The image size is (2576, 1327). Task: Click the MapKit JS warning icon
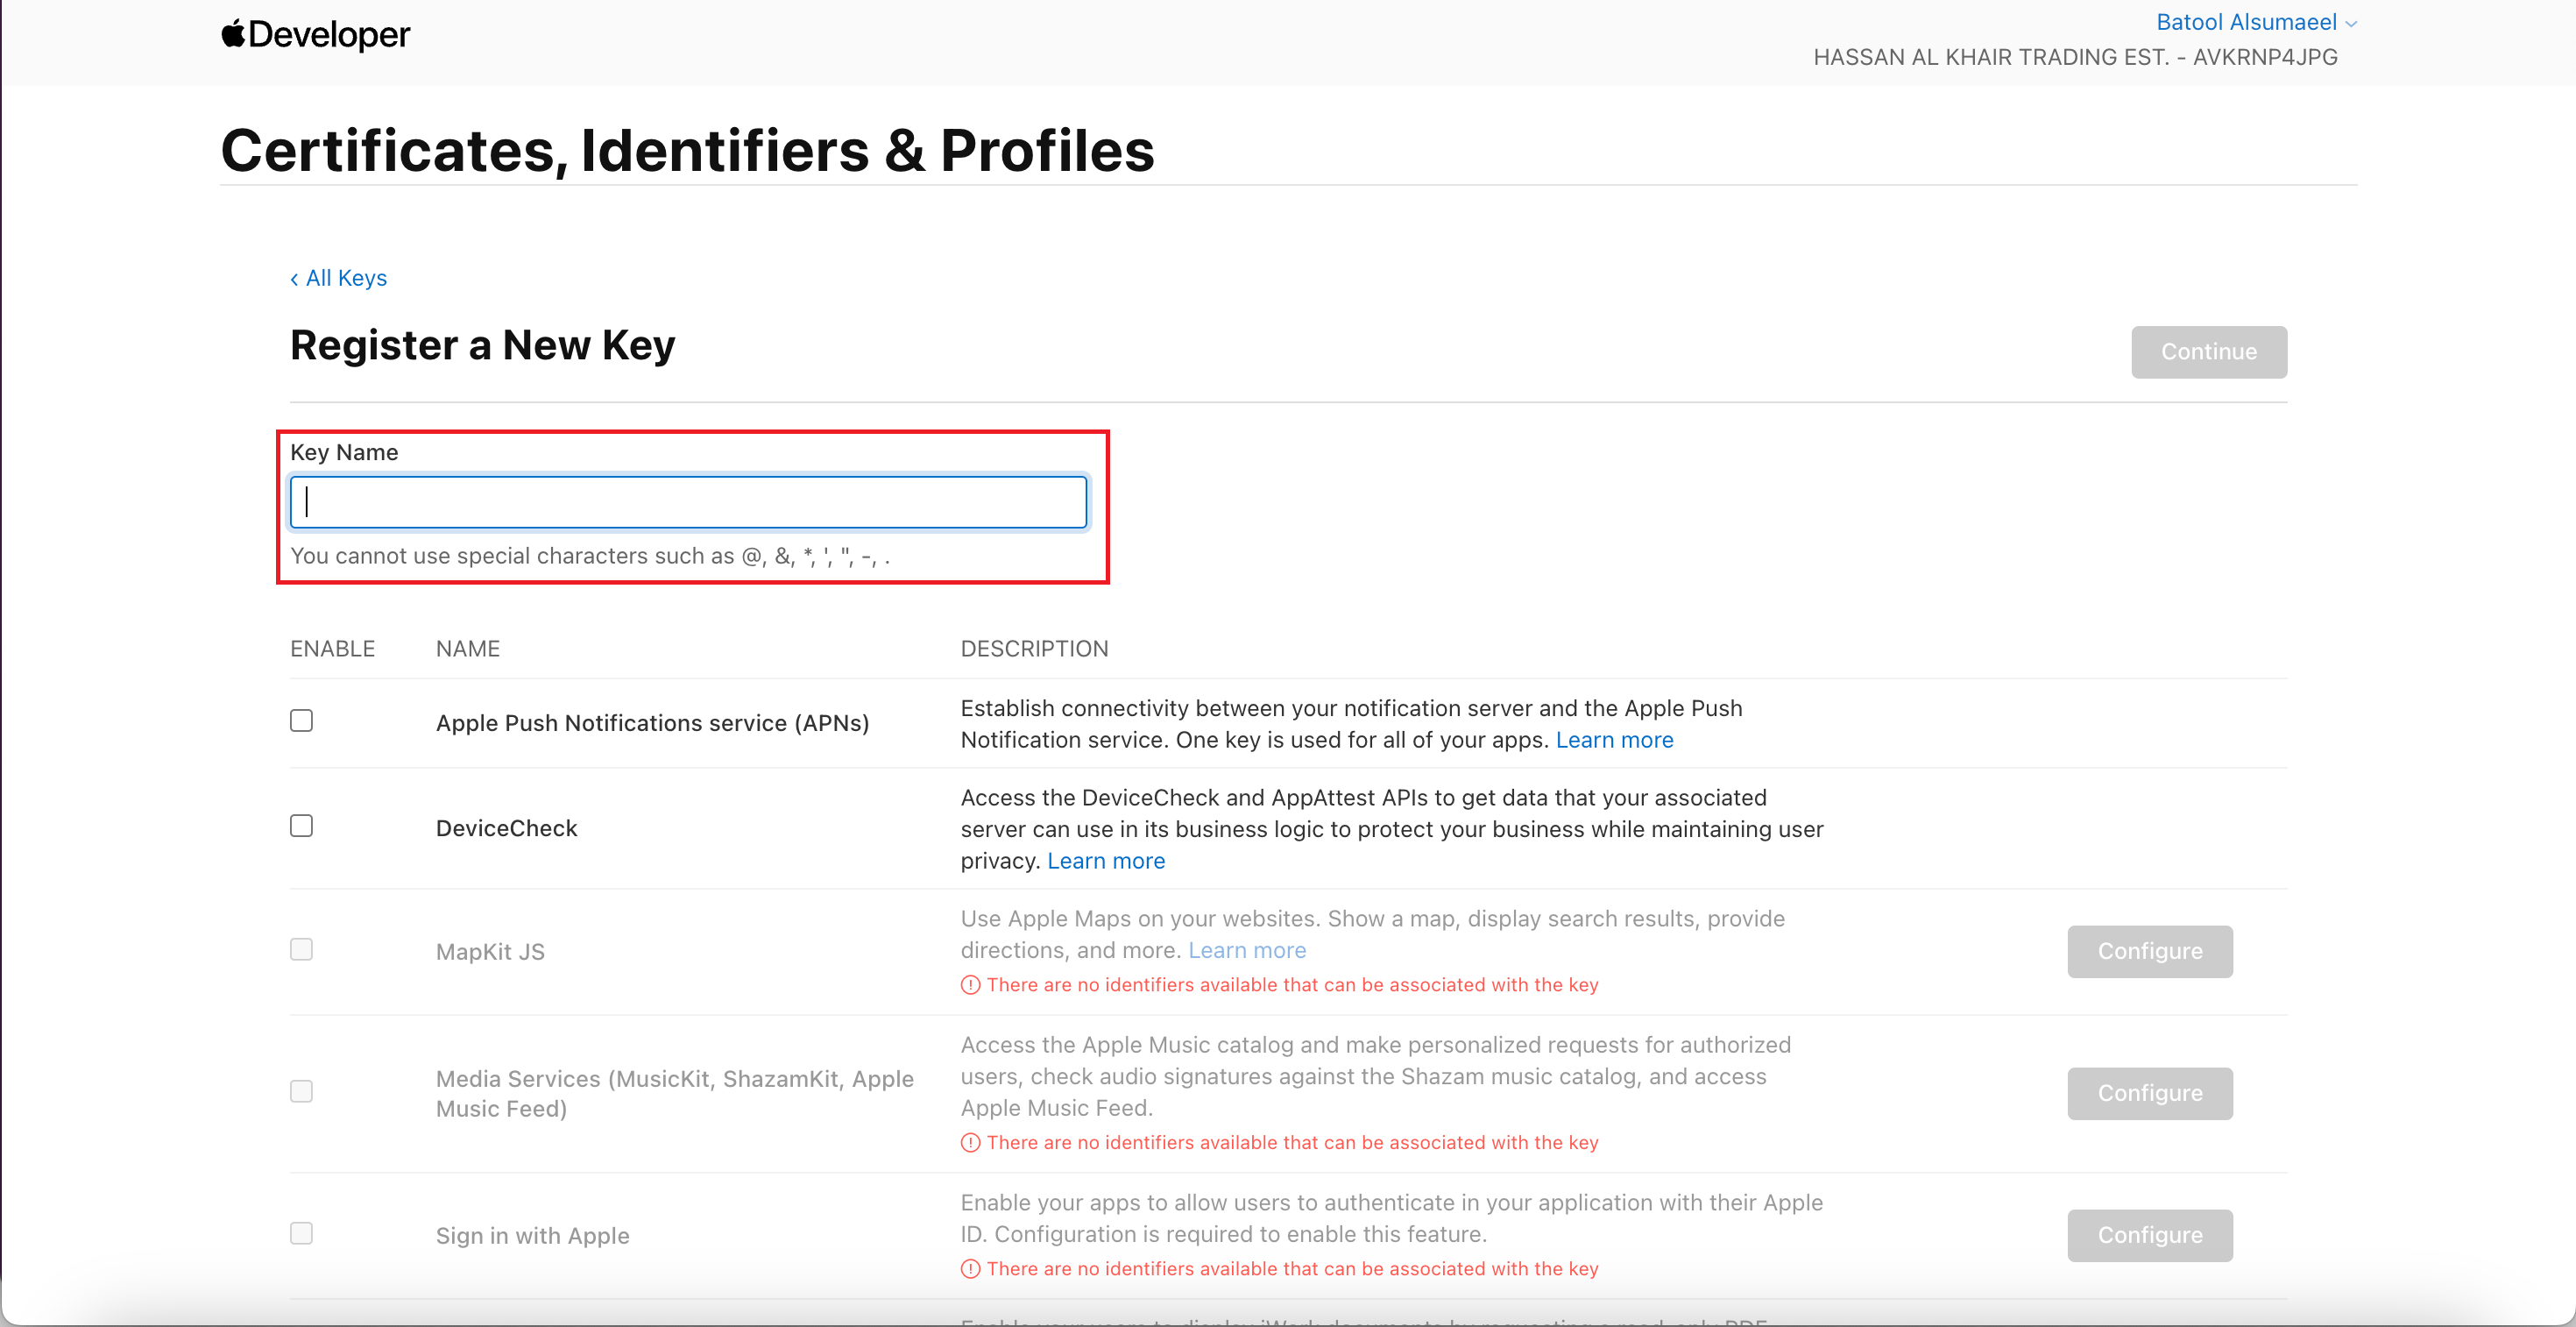pos(970,985)
